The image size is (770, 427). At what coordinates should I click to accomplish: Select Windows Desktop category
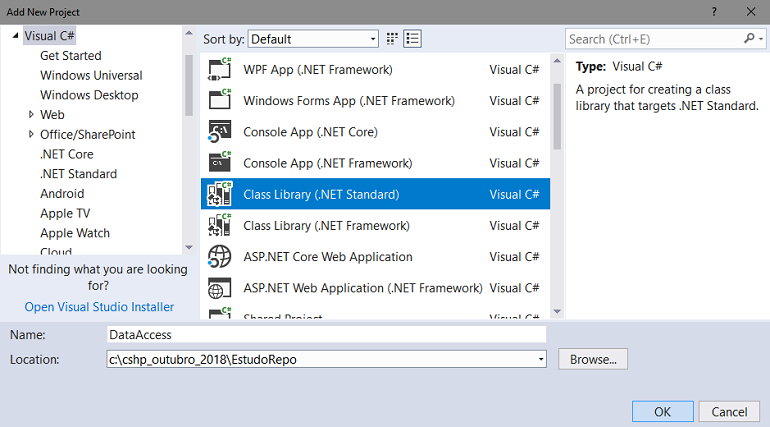tap(89, 95)
